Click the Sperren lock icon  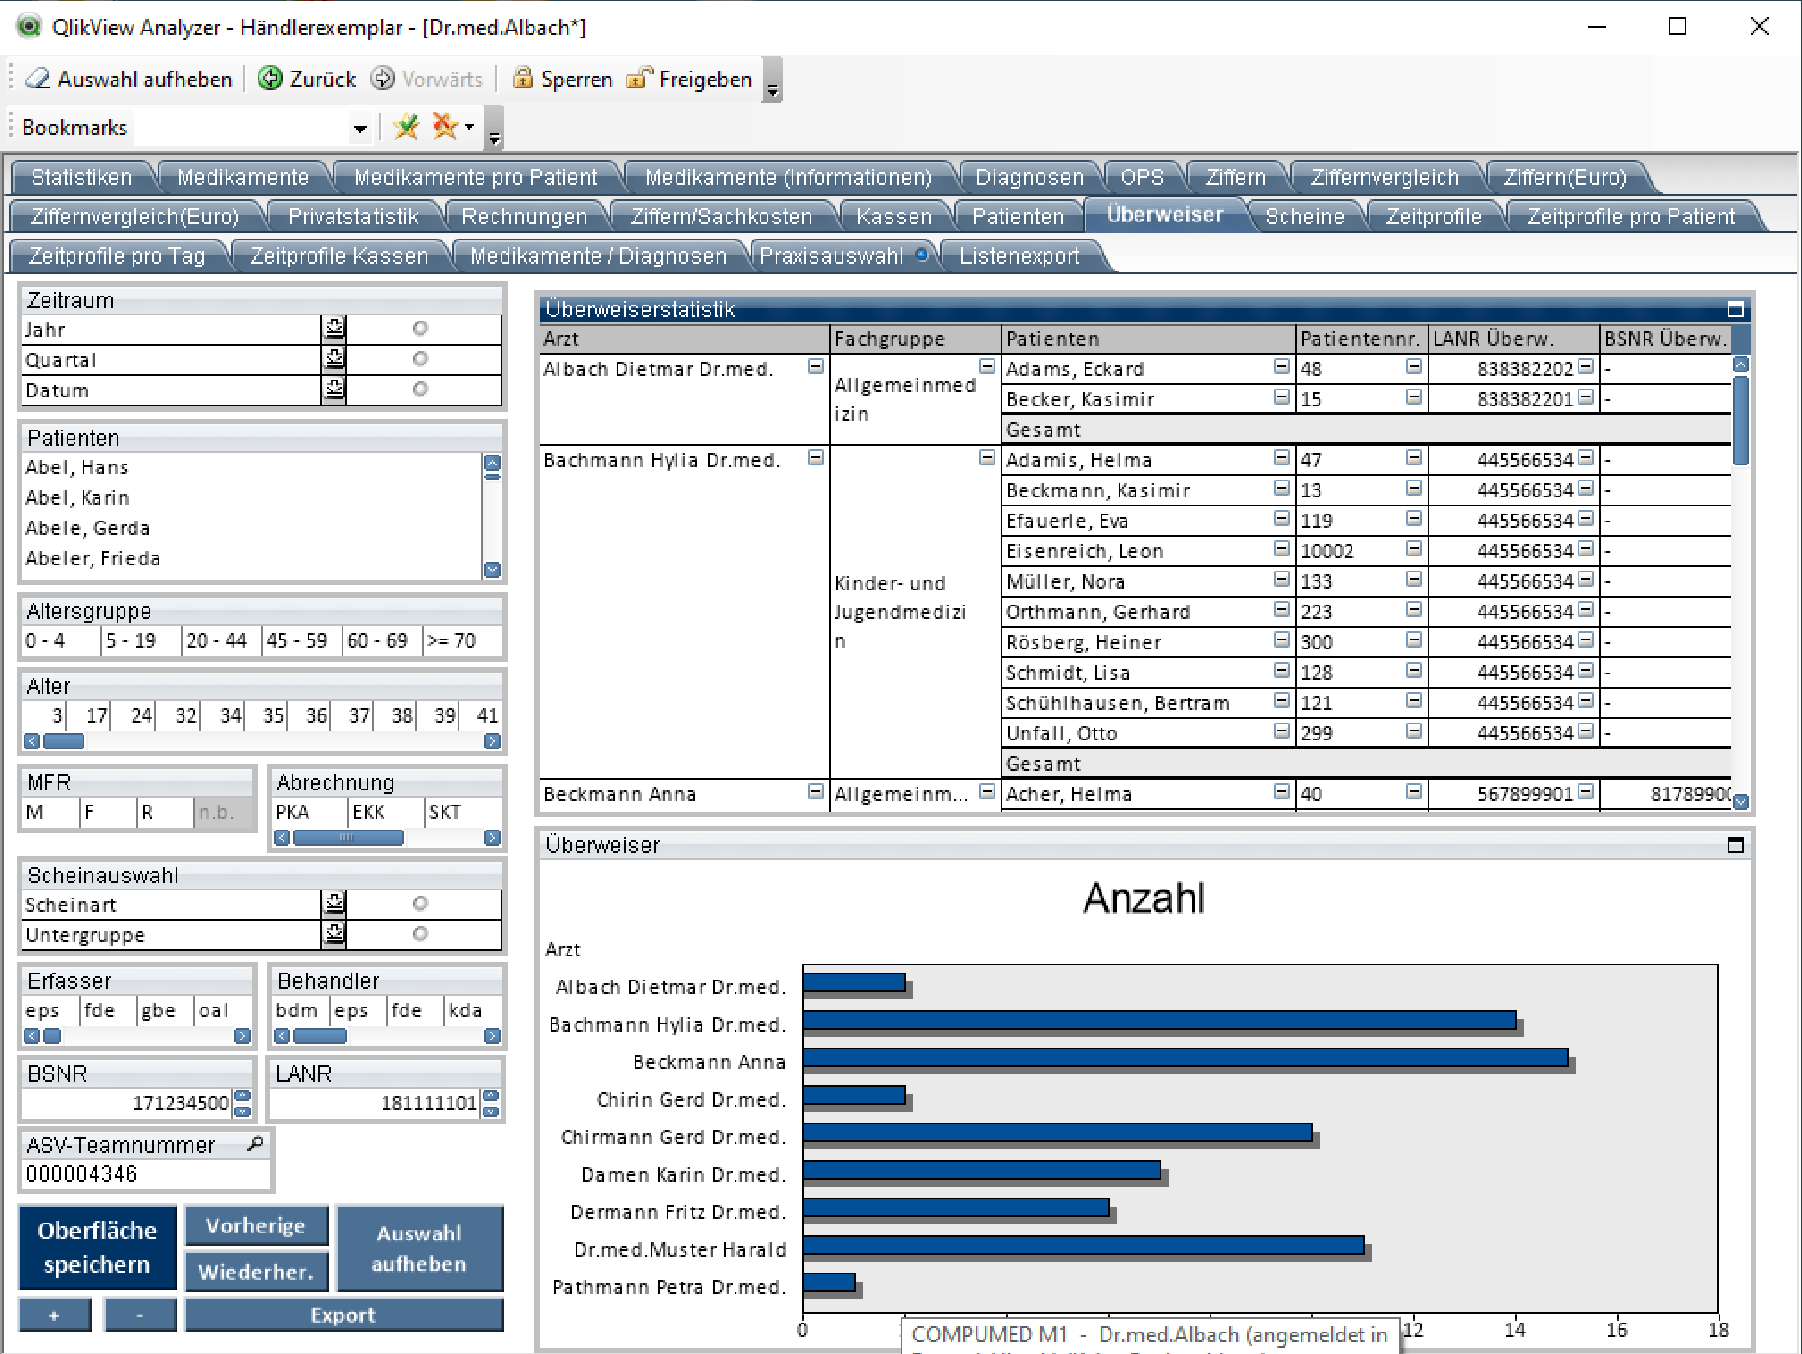(522, 79)
